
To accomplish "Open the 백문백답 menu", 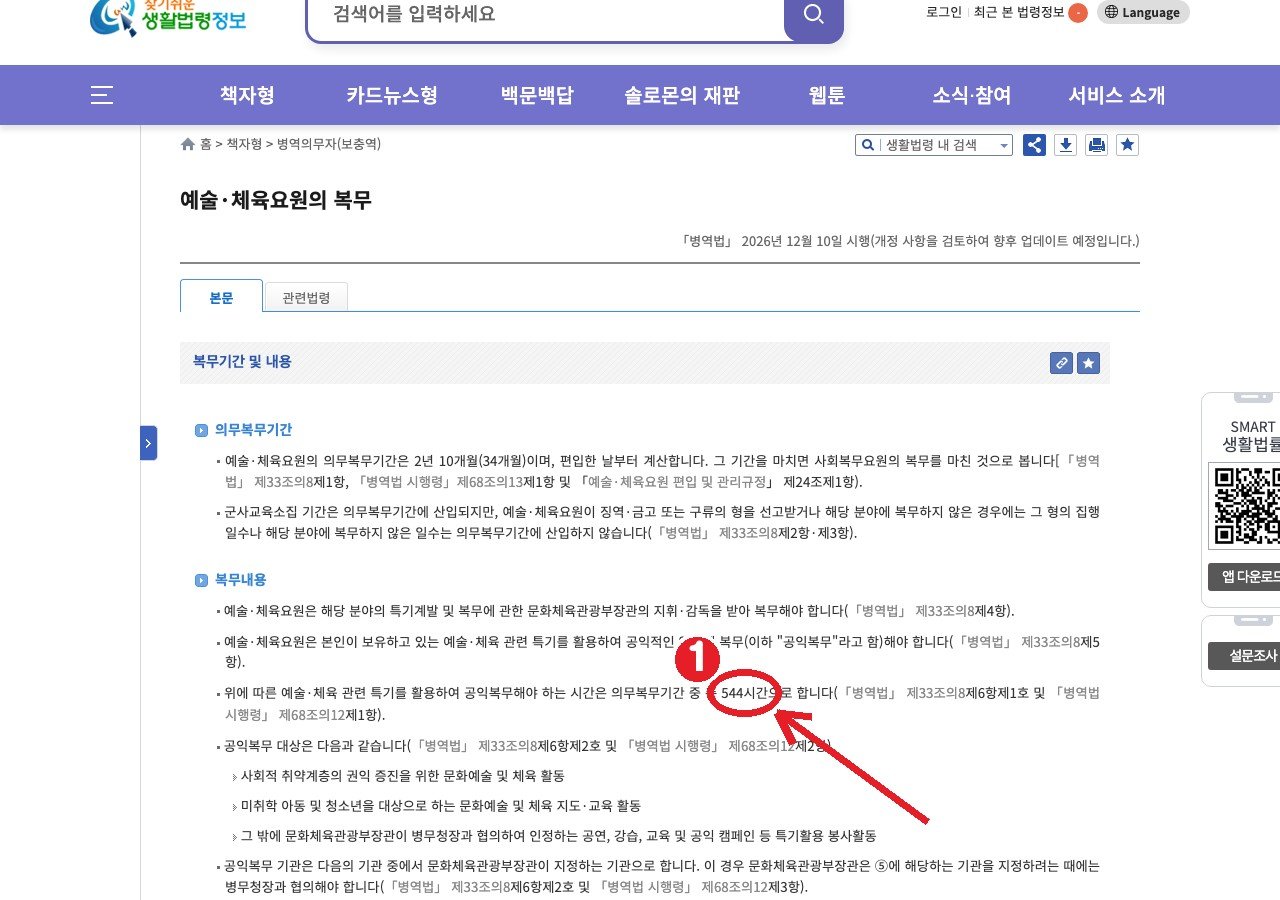I will [537, 95].
